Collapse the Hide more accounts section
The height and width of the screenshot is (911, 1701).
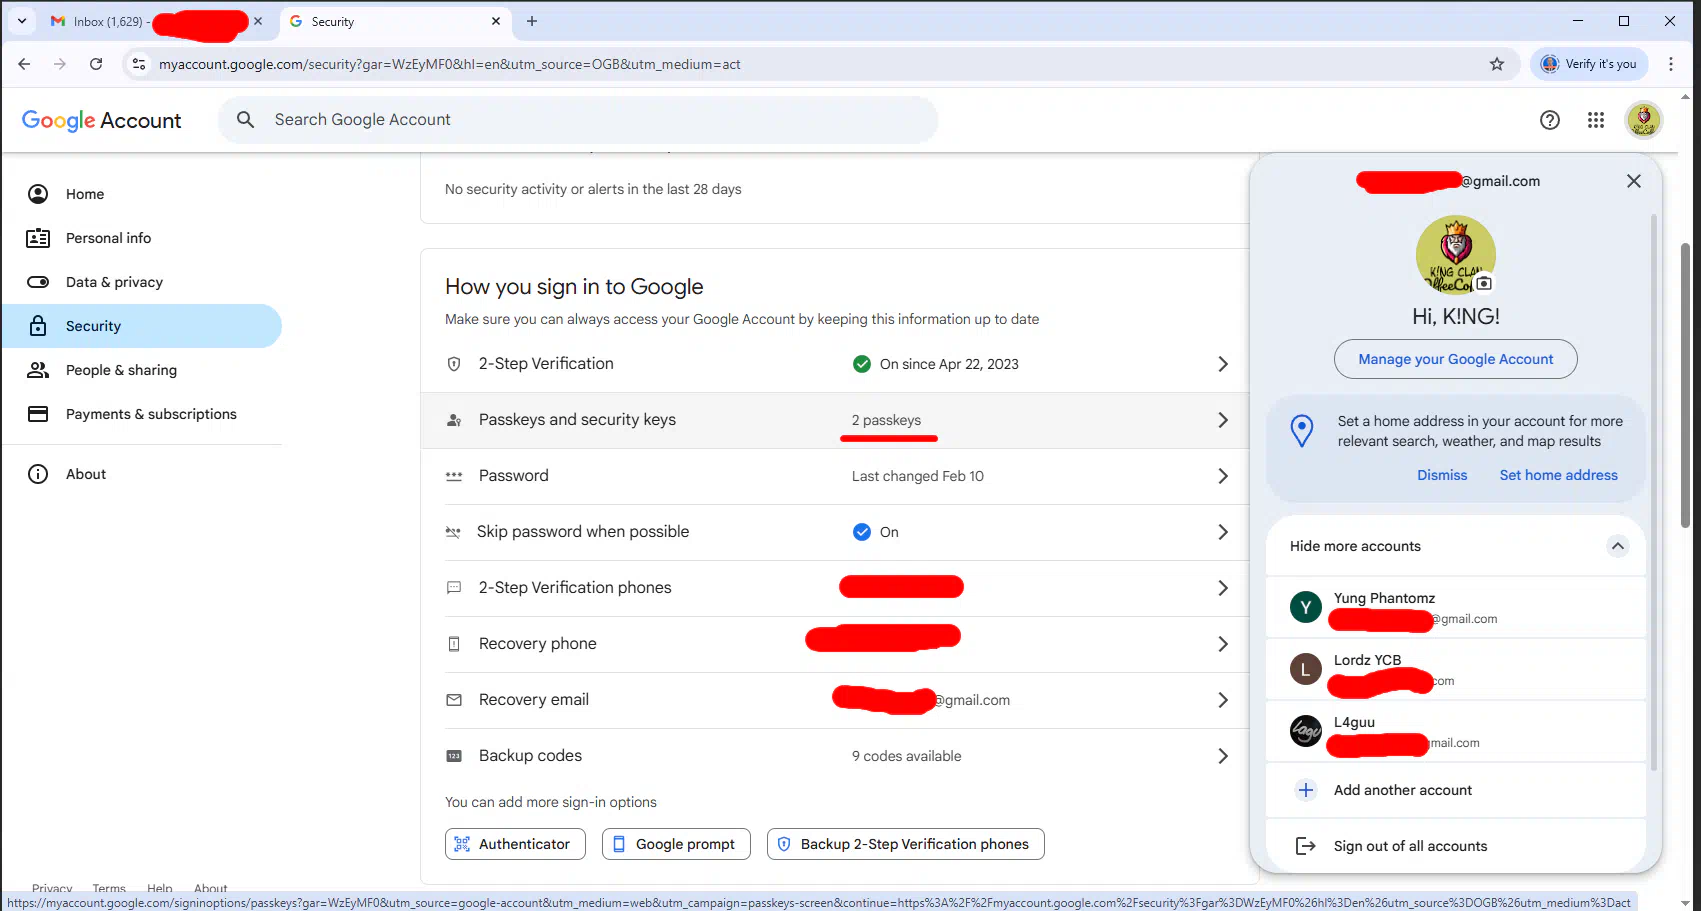(x=1618, y=546)
